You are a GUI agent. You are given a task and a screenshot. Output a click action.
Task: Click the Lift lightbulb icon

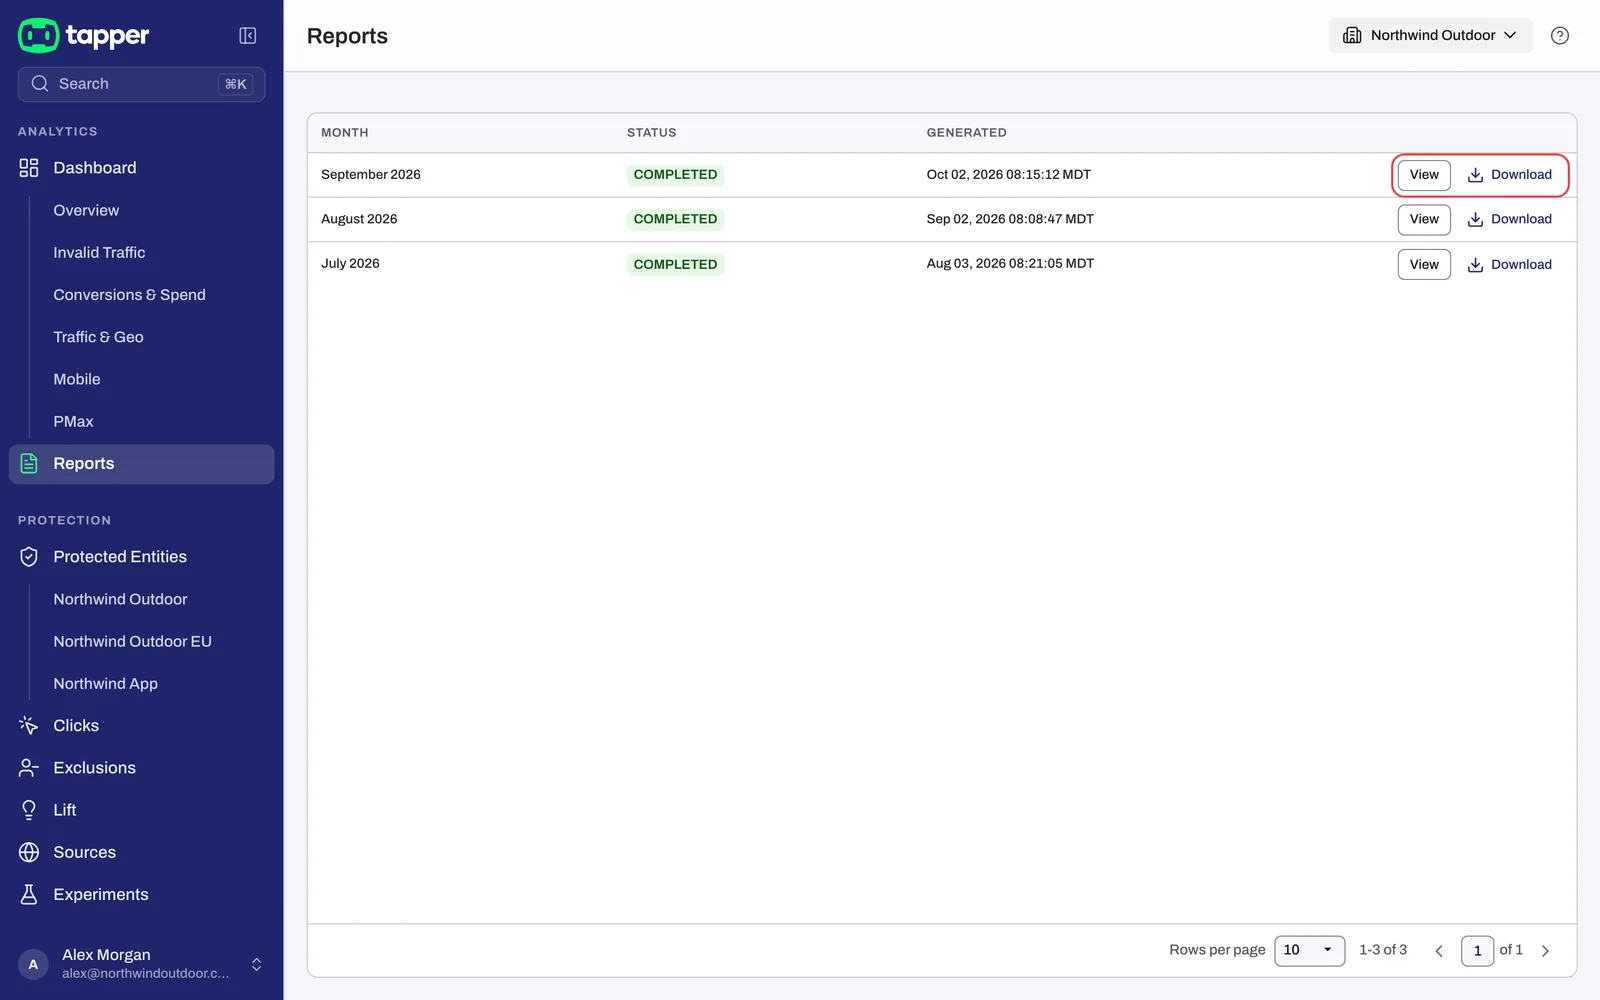[29, 810]
